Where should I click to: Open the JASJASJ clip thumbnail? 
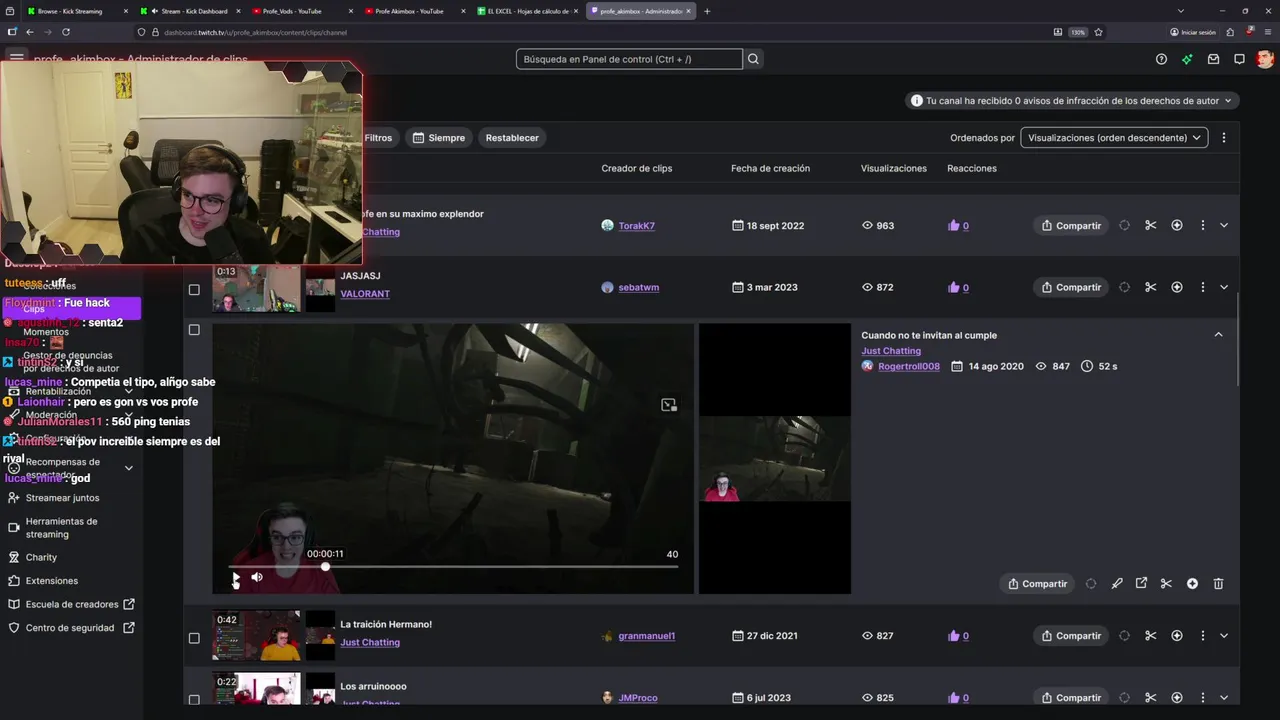(256, 288)
